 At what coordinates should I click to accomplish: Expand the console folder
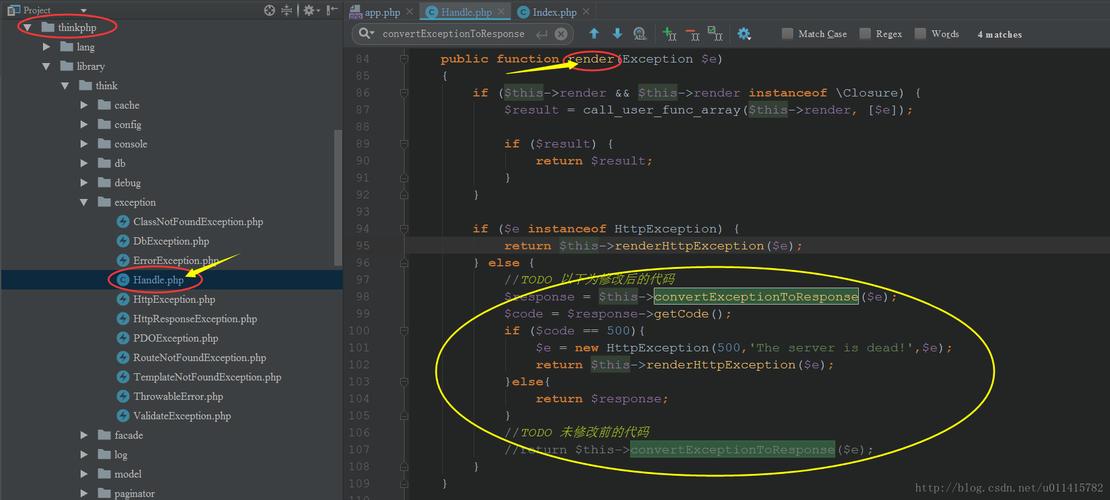pos(84,144)
